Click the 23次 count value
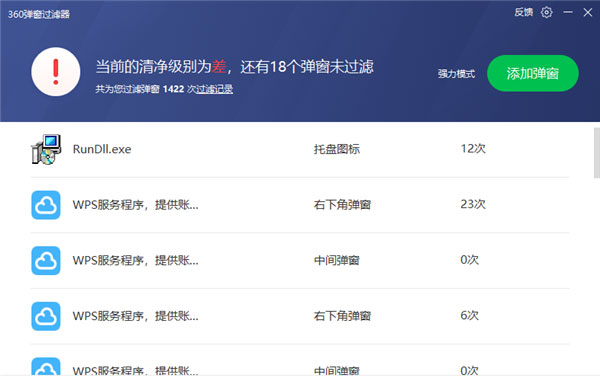 tap(473, 204)
